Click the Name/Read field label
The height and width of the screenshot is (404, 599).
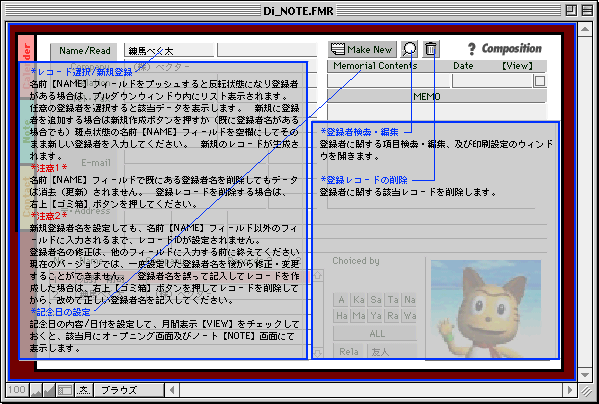pos(84,51)
